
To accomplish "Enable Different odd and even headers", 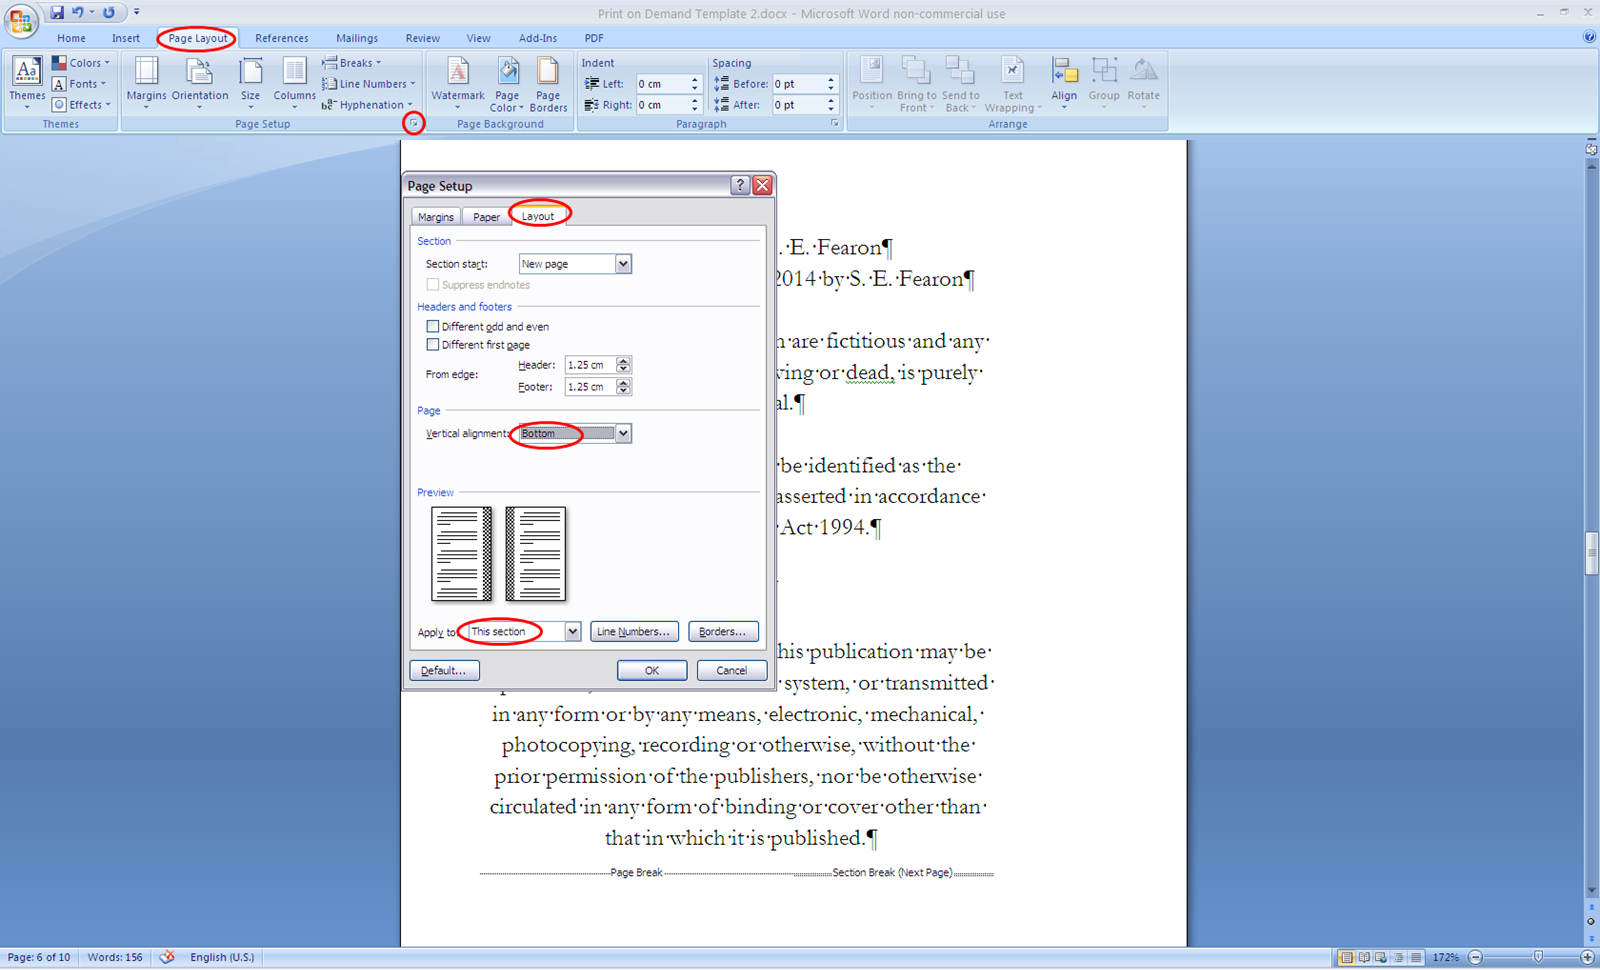I will click(433, 326).
